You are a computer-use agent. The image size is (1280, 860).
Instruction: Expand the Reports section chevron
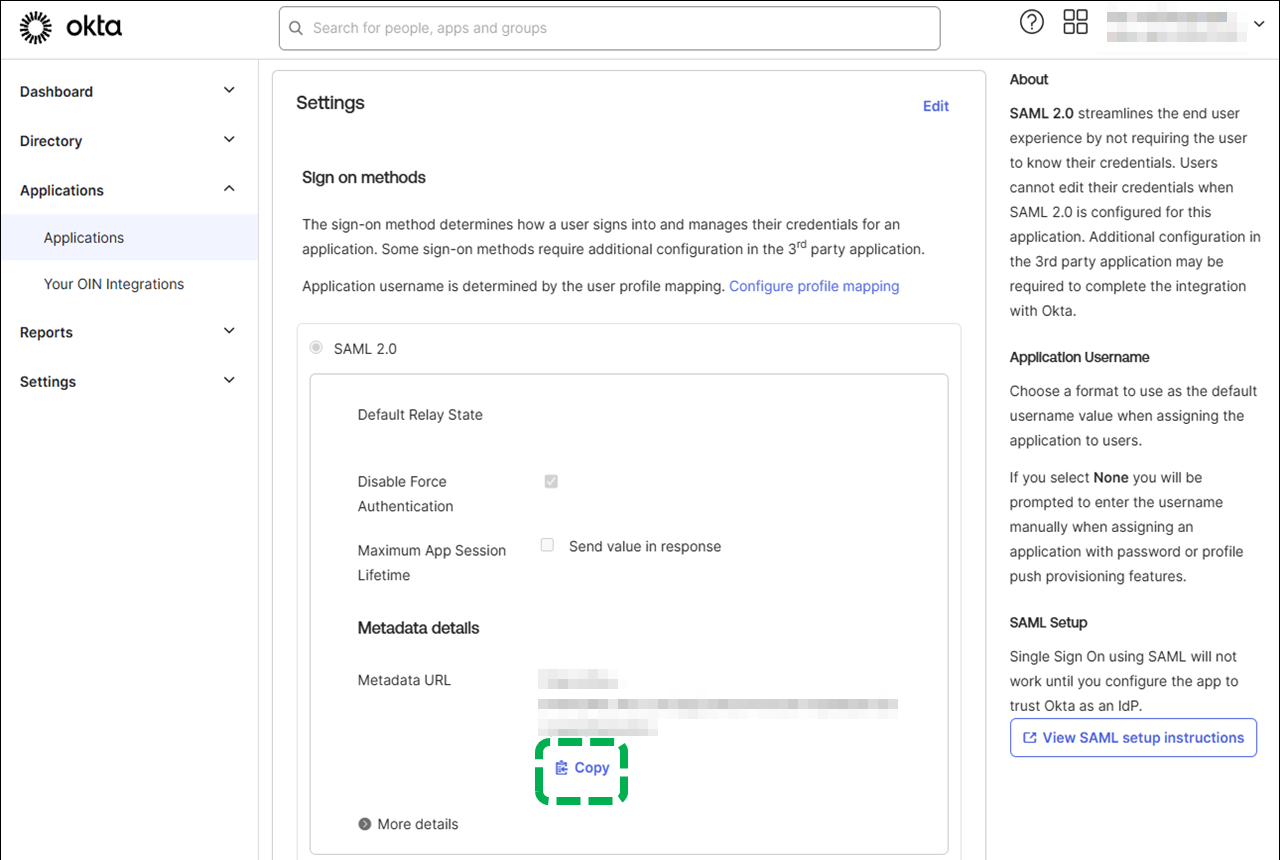(229, 331)
